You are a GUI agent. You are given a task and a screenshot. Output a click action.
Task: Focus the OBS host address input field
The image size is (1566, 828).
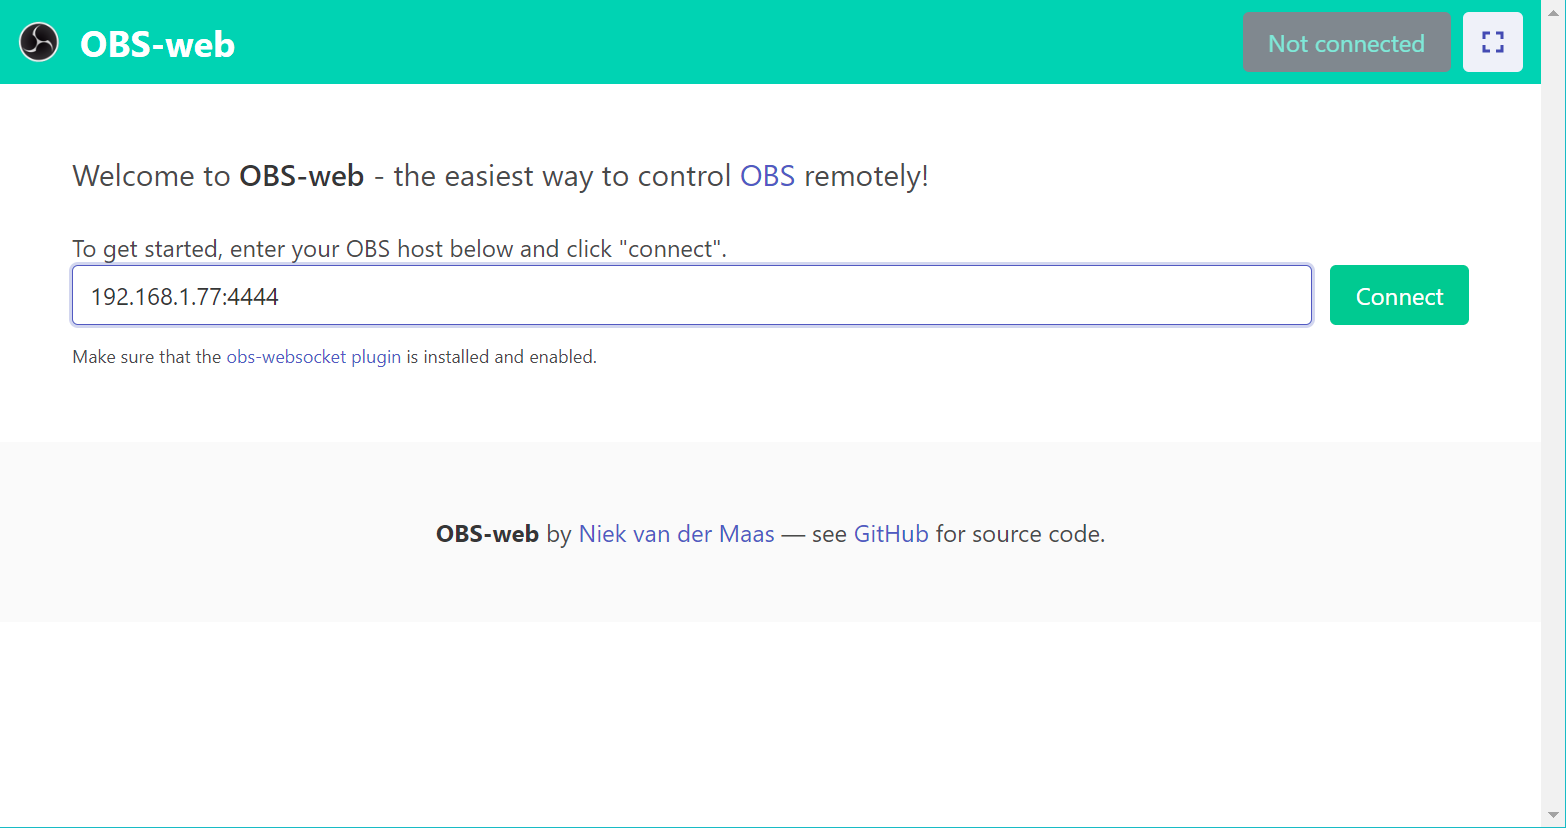691,296
